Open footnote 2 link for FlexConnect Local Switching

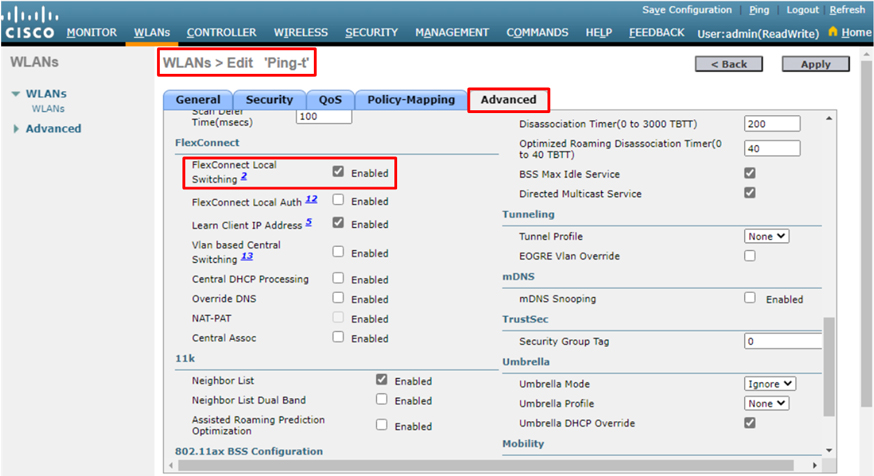point(244,176)
